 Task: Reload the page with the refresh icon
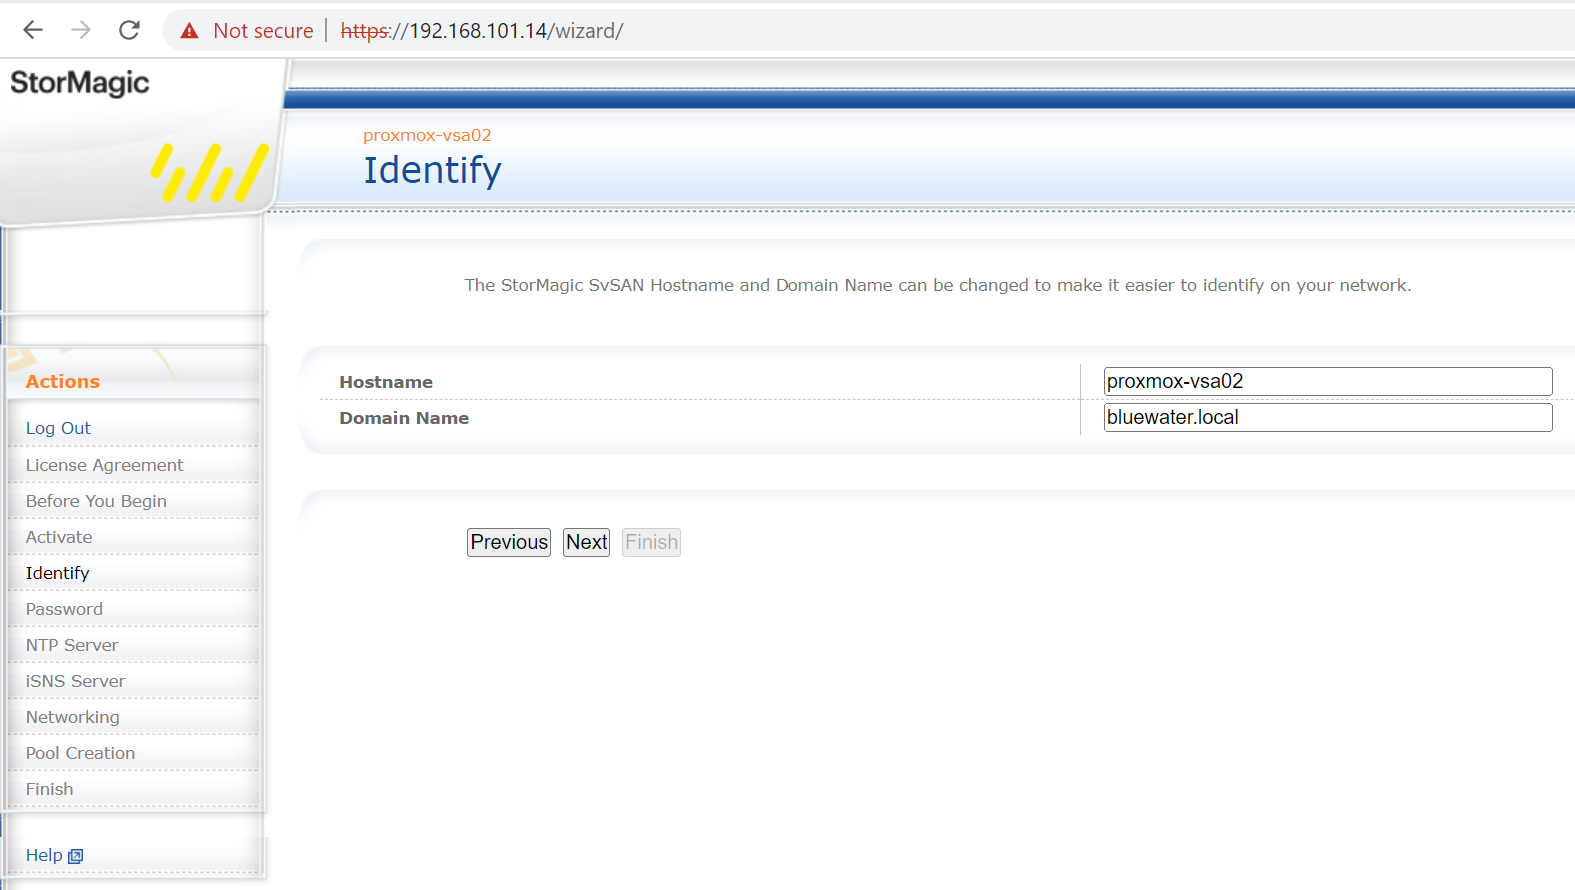point(129,30)
